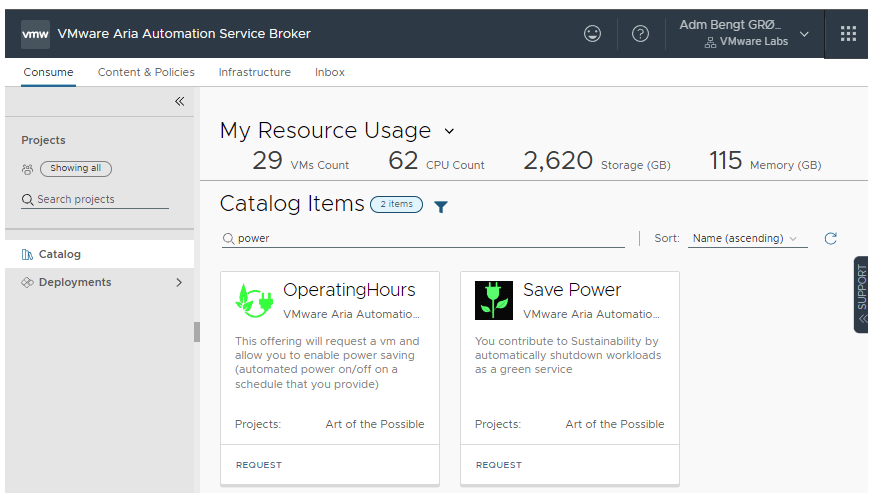Click the OperatingHours green leaf plug icon

click(x=255, y=301)
